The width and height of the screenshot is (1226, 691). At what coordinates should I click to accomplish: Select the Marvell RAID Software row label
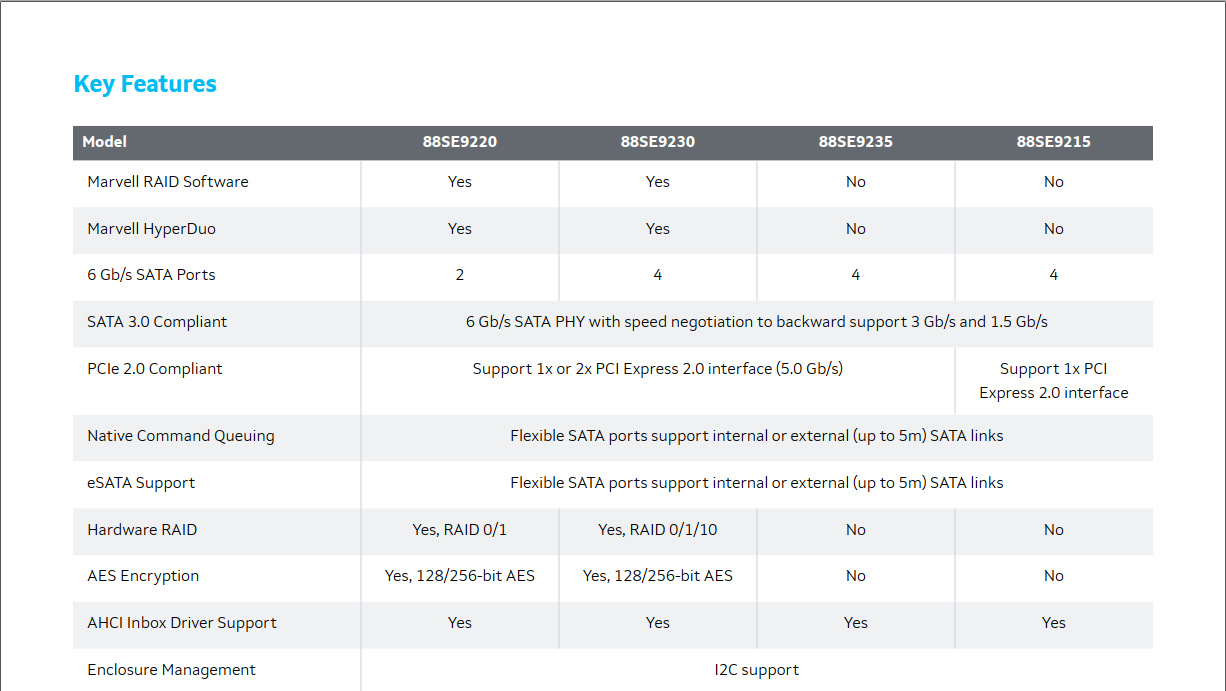pyautogui.click(x=168, y=182)
